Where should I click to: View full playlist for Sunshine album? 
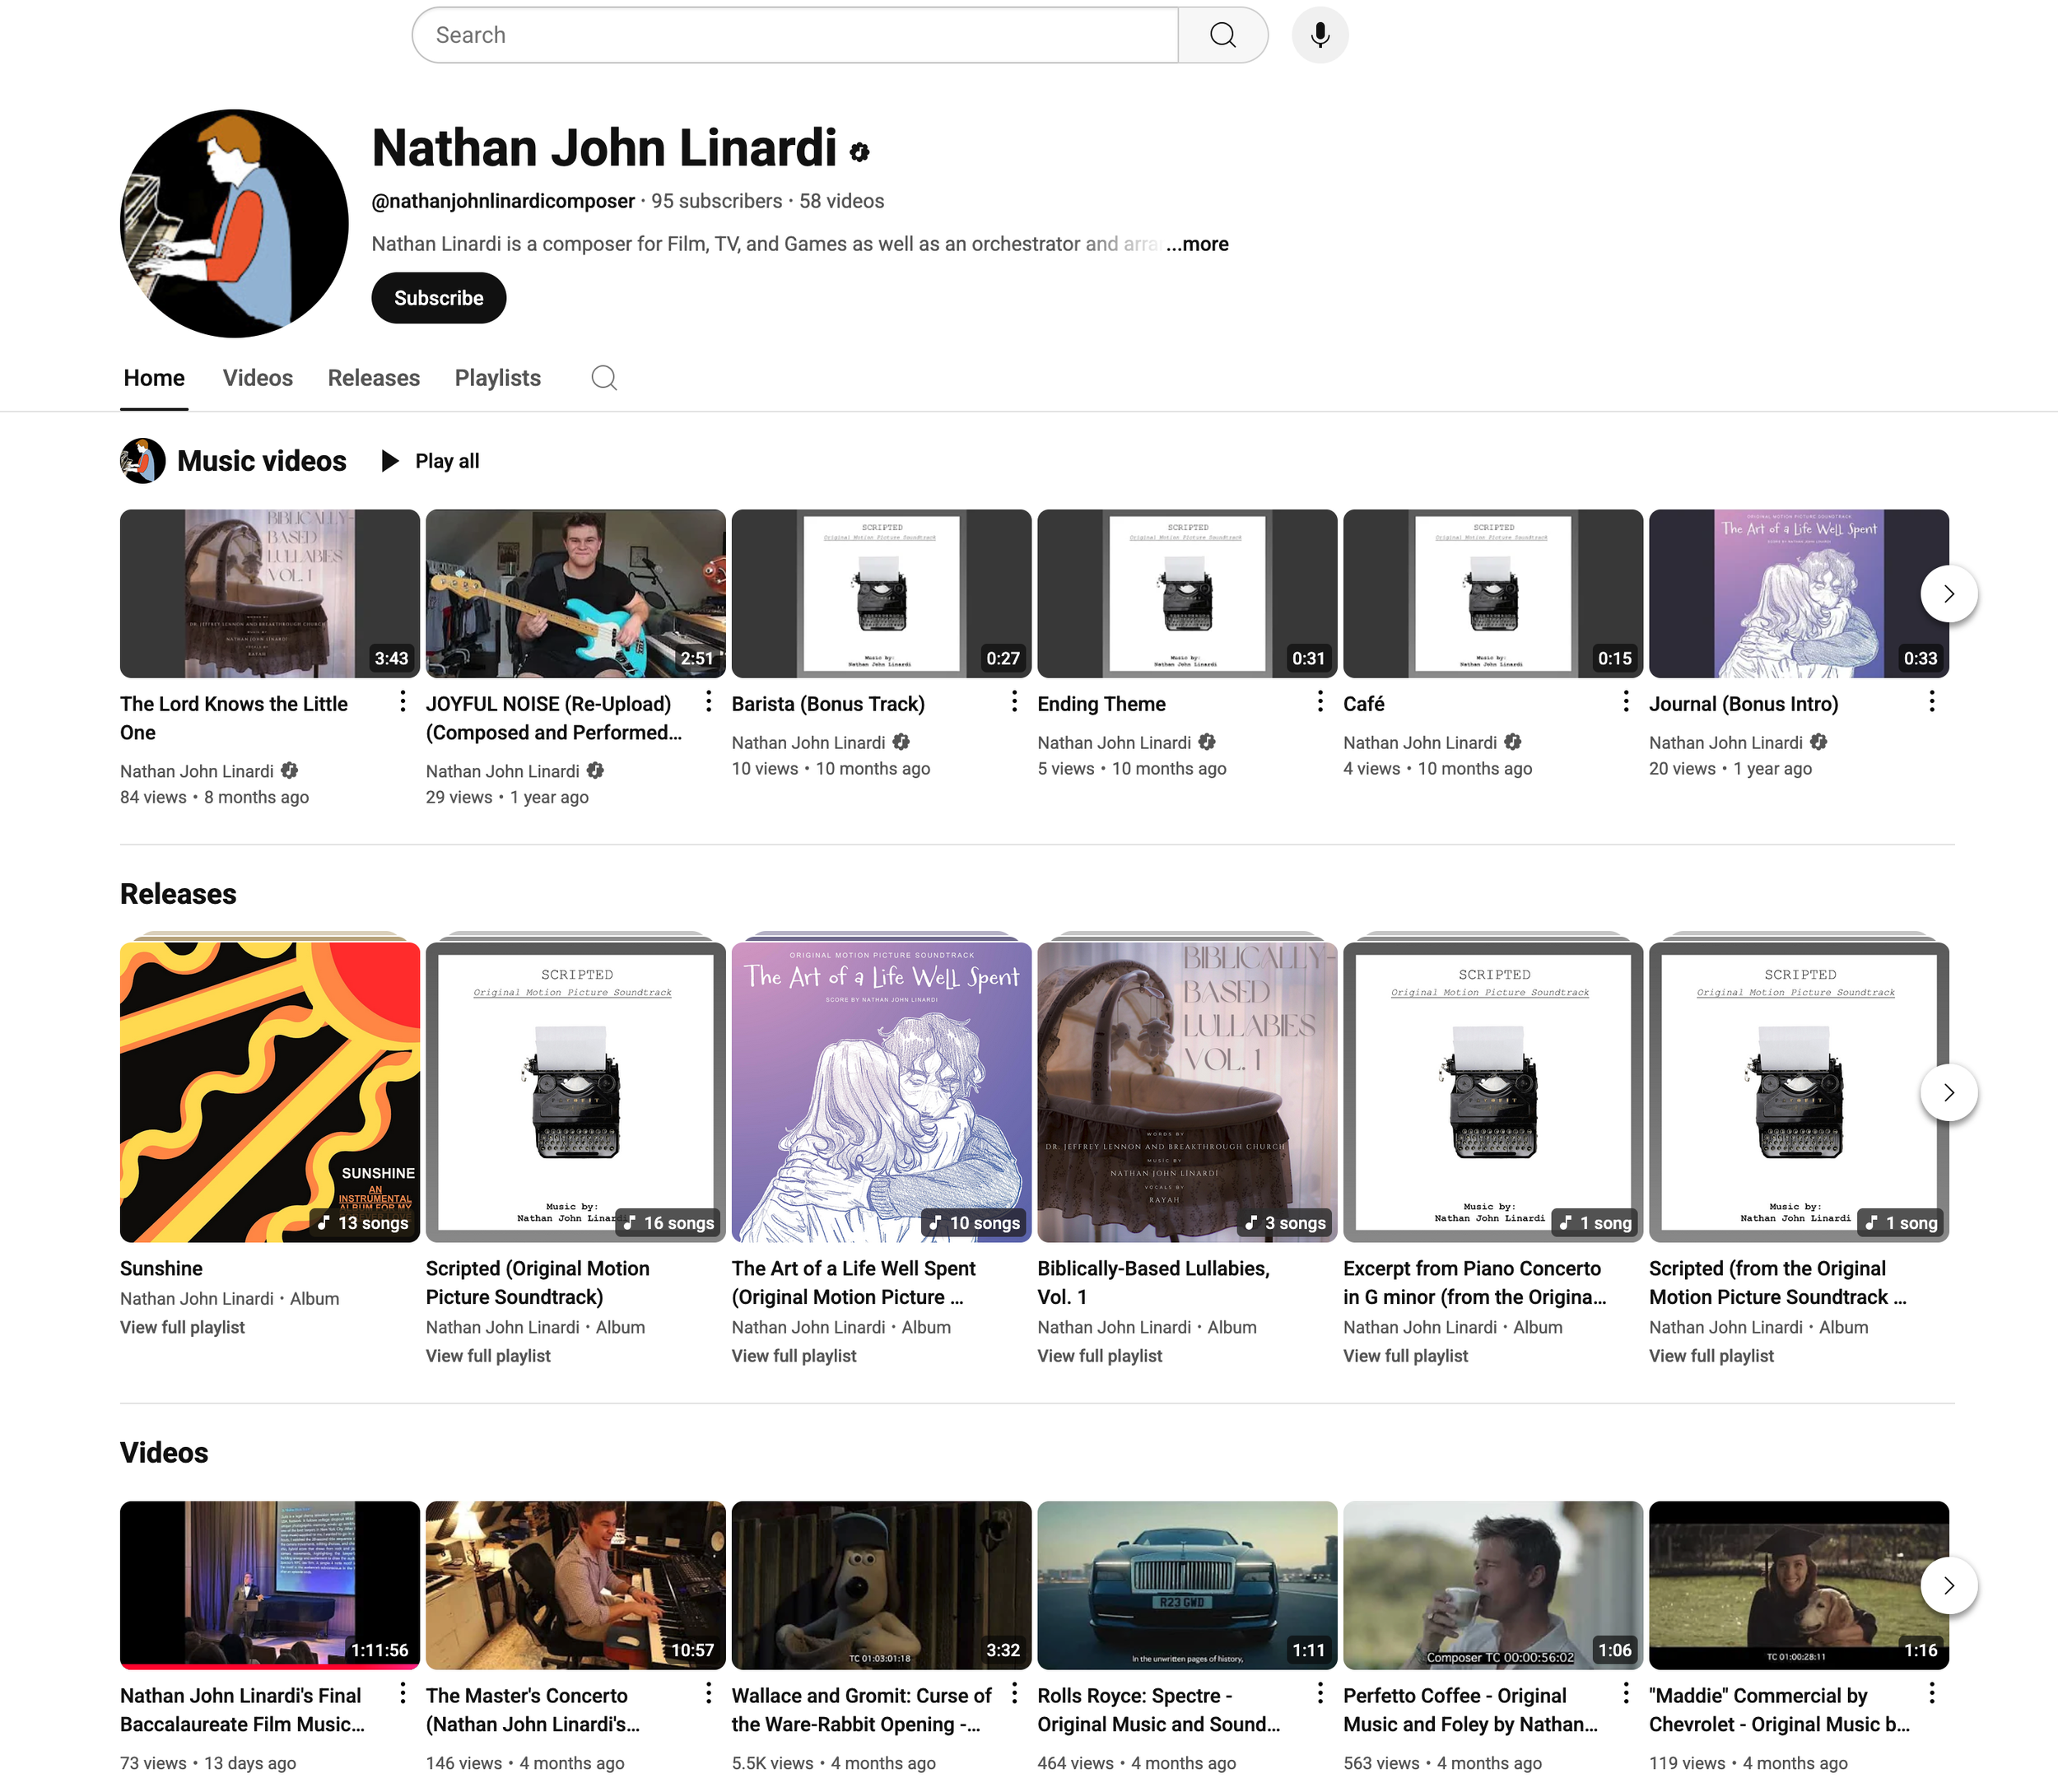click(x=182, y=1327)
